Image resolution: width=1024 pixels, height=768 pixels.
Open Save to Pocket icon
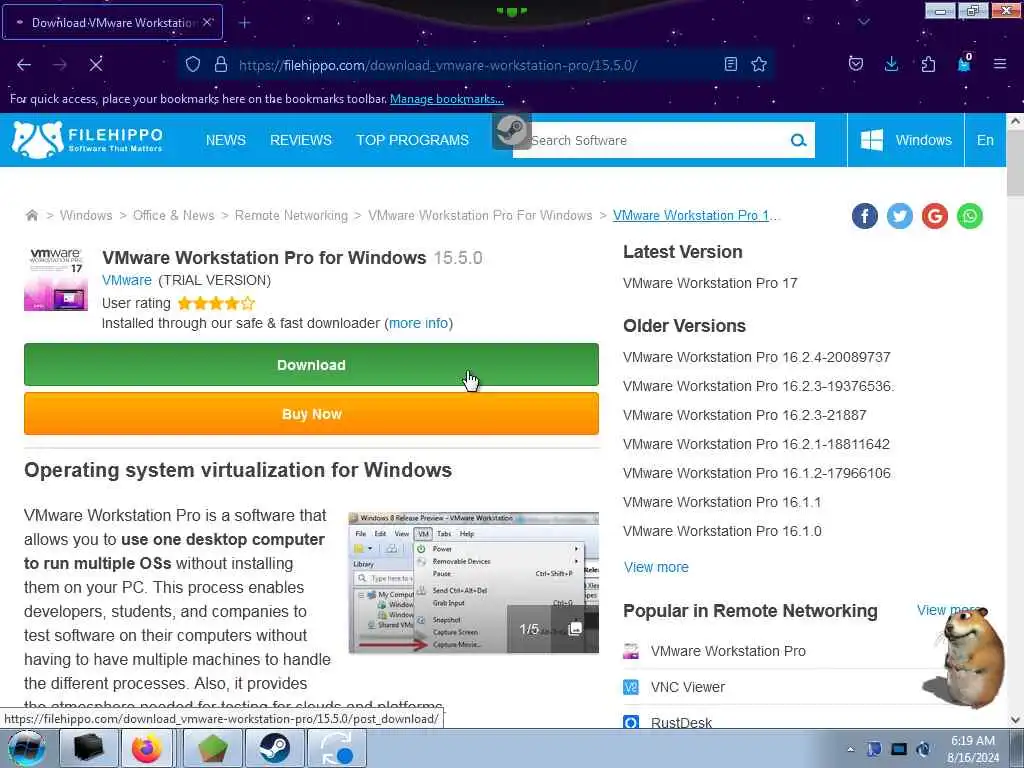(856, 64)
